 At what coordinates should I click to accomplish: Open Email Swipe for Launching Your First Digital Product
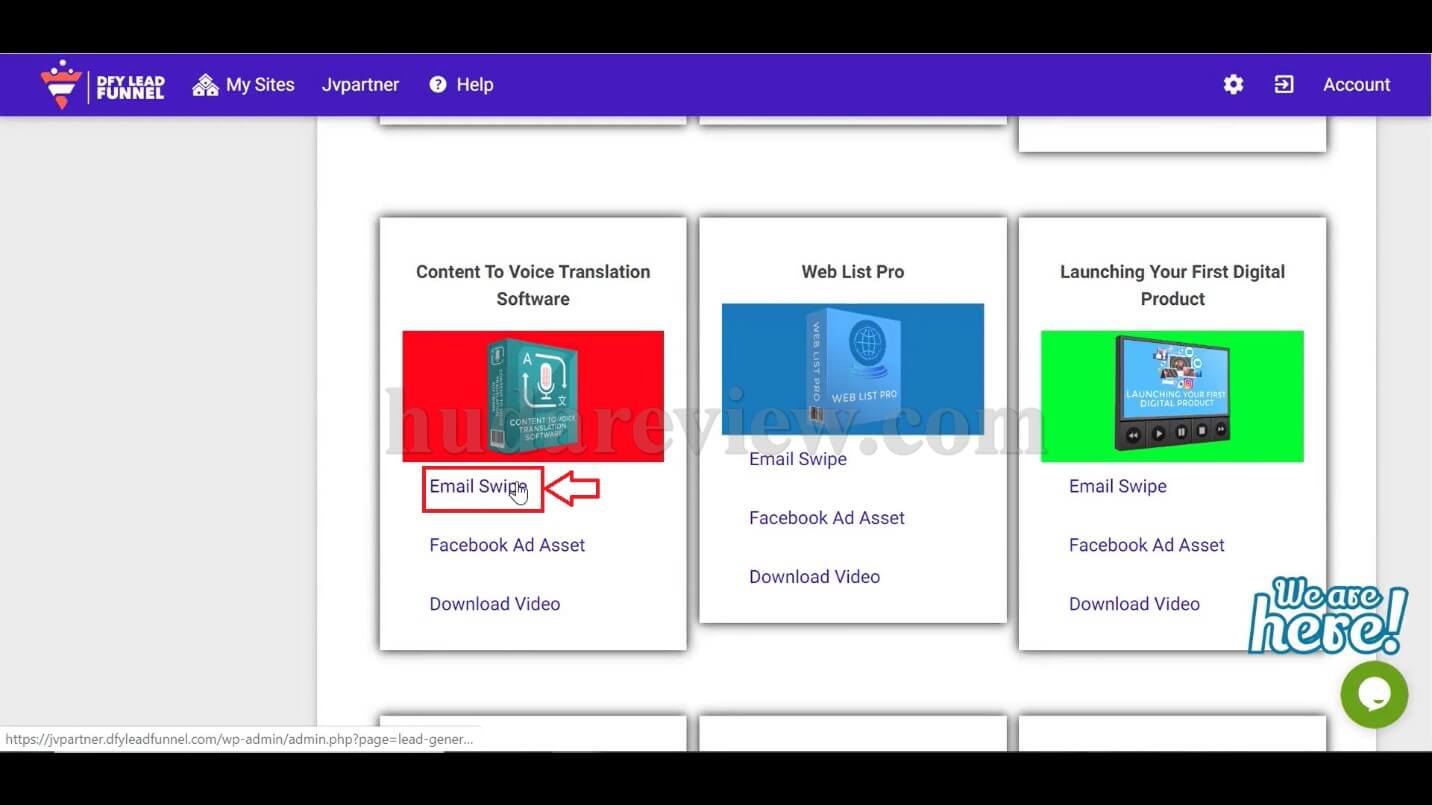pyautogui.click(x=1118, y=487)
